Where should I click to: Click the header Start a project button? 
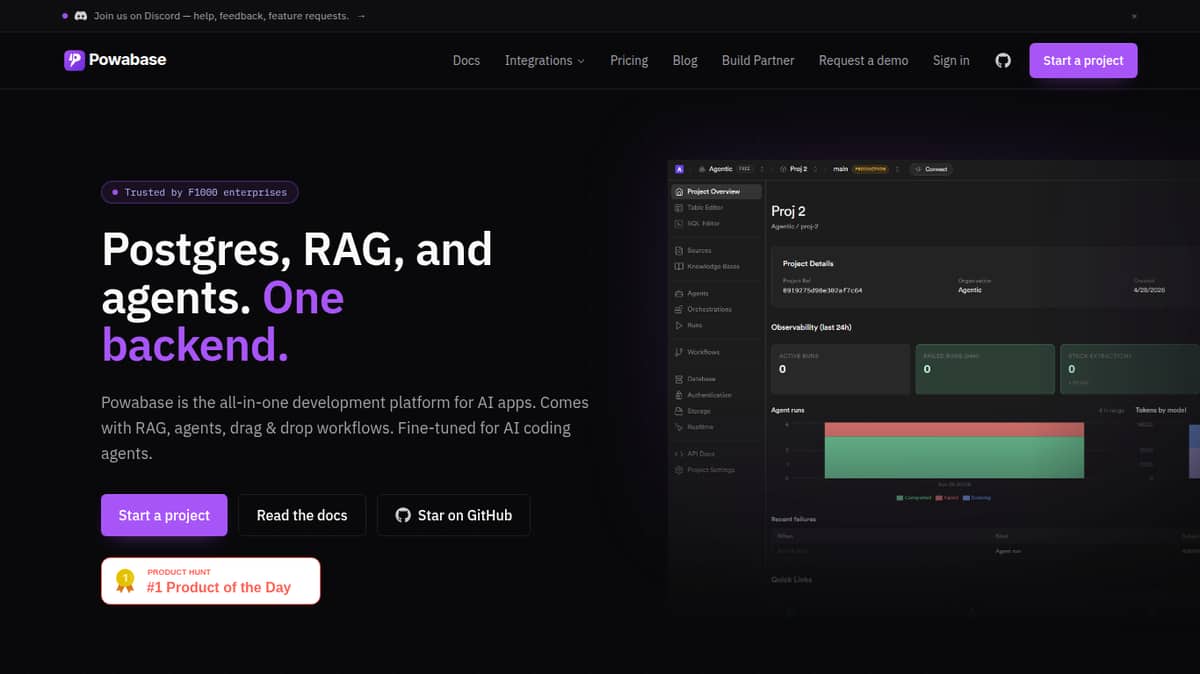click(x=1083, y=60)
